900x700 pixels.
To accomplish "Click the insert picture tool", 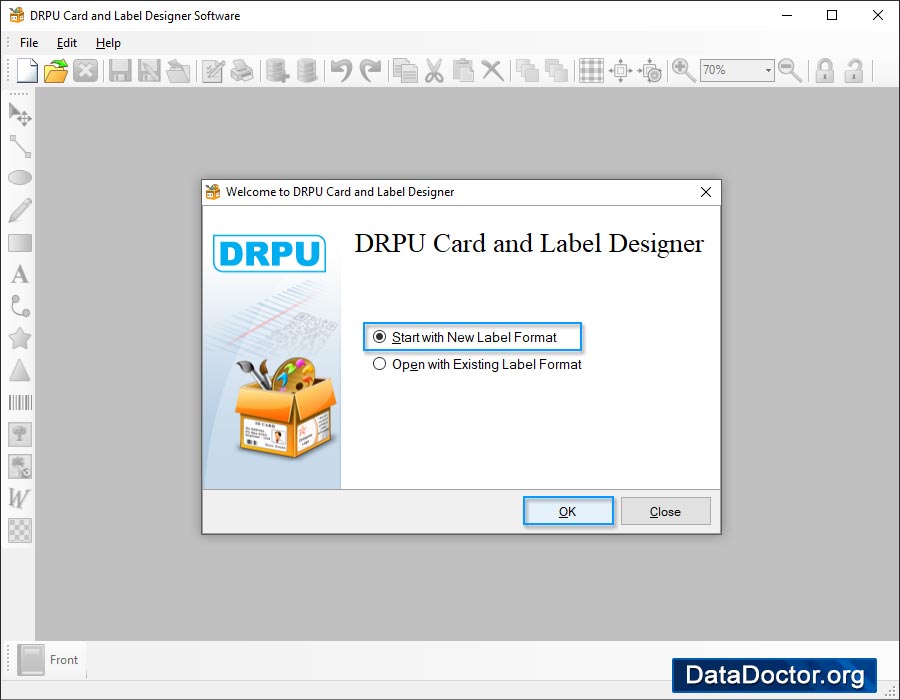I will pos(20,434).
